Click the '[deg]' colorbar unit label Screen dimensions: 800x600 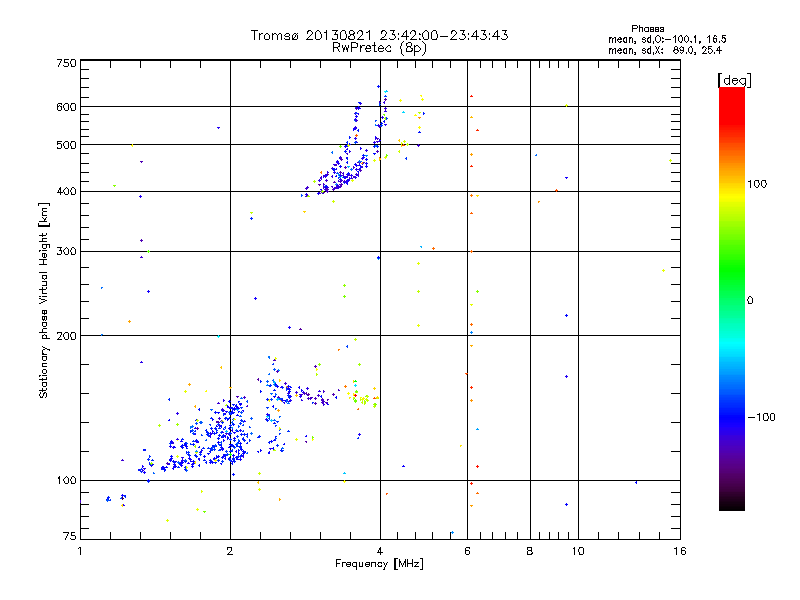734,80
